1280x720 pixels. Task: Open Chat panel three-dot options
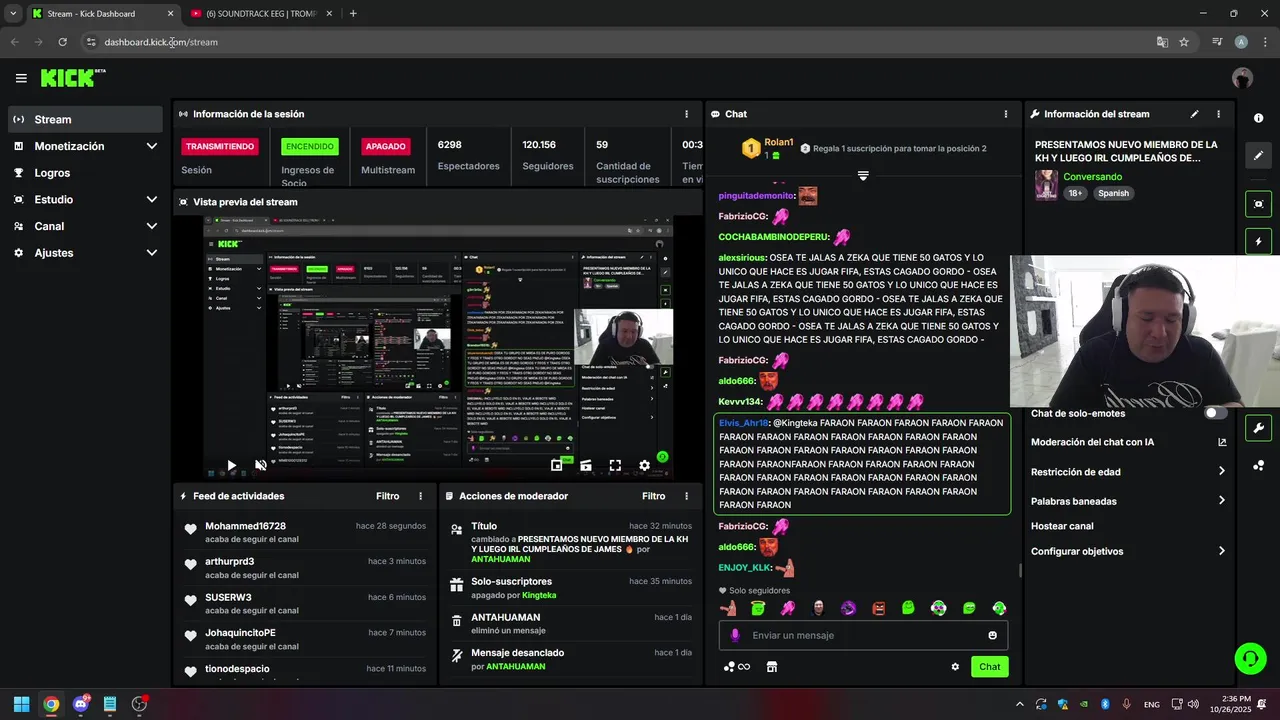click(x=1005, y=114)
